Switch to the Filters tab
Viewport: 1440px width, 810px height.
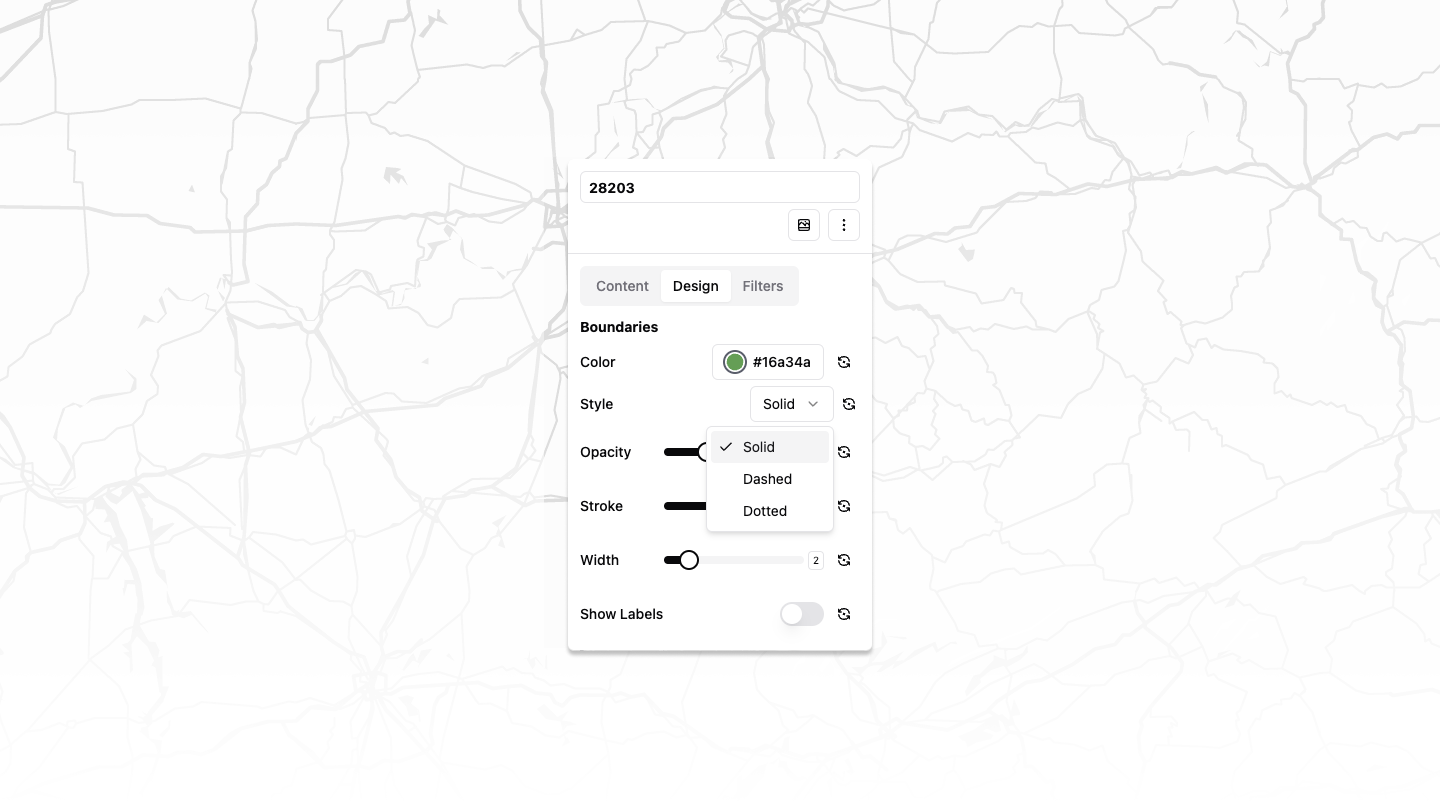(763, 286)
